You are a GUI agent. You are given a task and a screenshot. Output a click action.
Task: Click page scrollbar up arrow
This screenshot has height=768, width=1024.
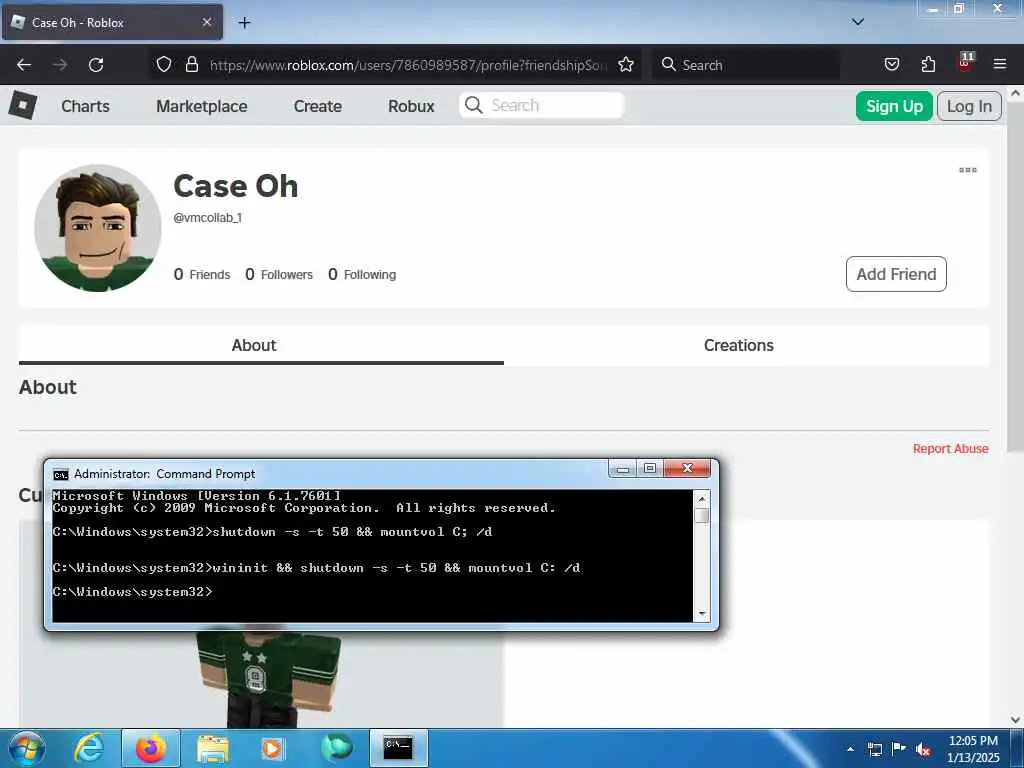1015,93
